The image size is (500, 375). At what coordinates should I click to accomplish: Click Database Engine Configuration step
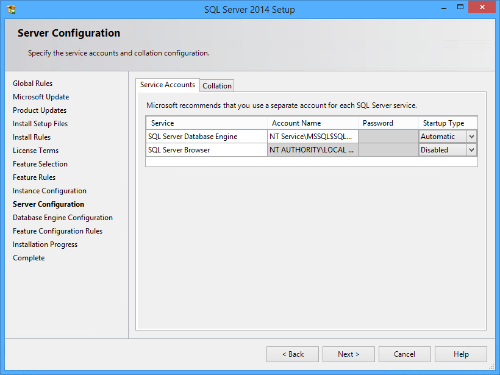pos(63,217)
